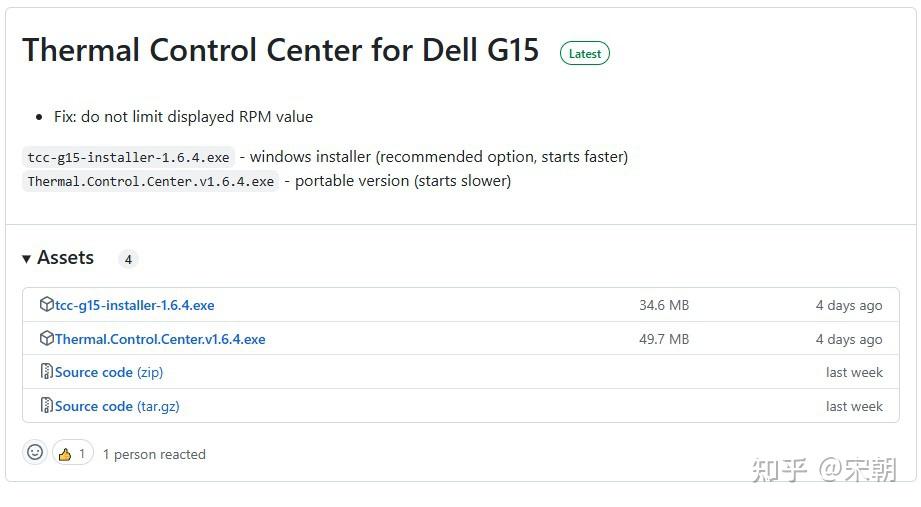Screen dimensions: 921x507
Task: Click the Thermal.Control.Center.v1.6.4.exe code text in description
Action: pyautogui.click(x=150, y=181)
